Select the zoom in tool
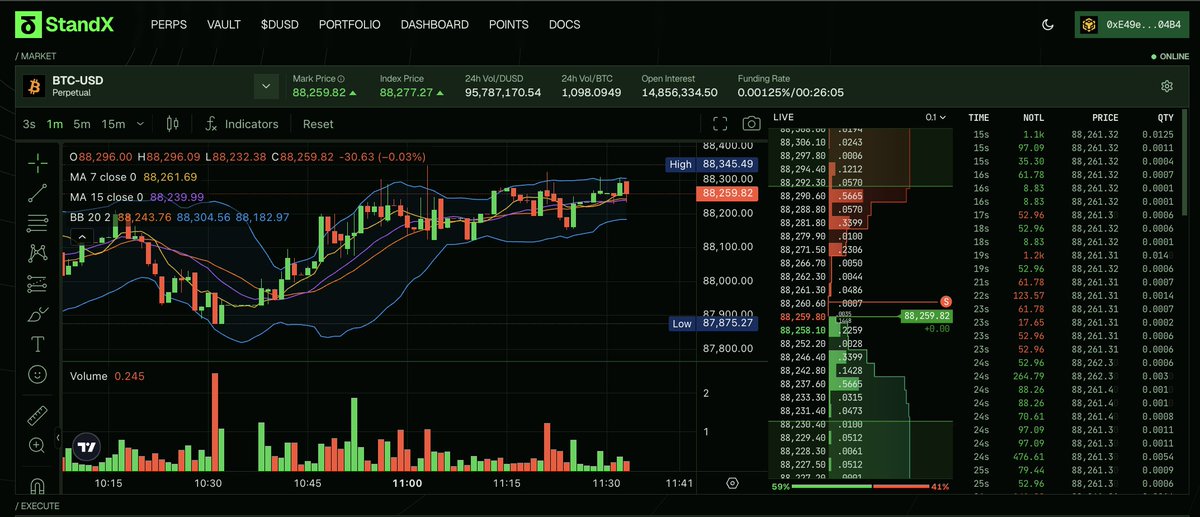This screenshot has width=1200, height=517. [38, 445]
